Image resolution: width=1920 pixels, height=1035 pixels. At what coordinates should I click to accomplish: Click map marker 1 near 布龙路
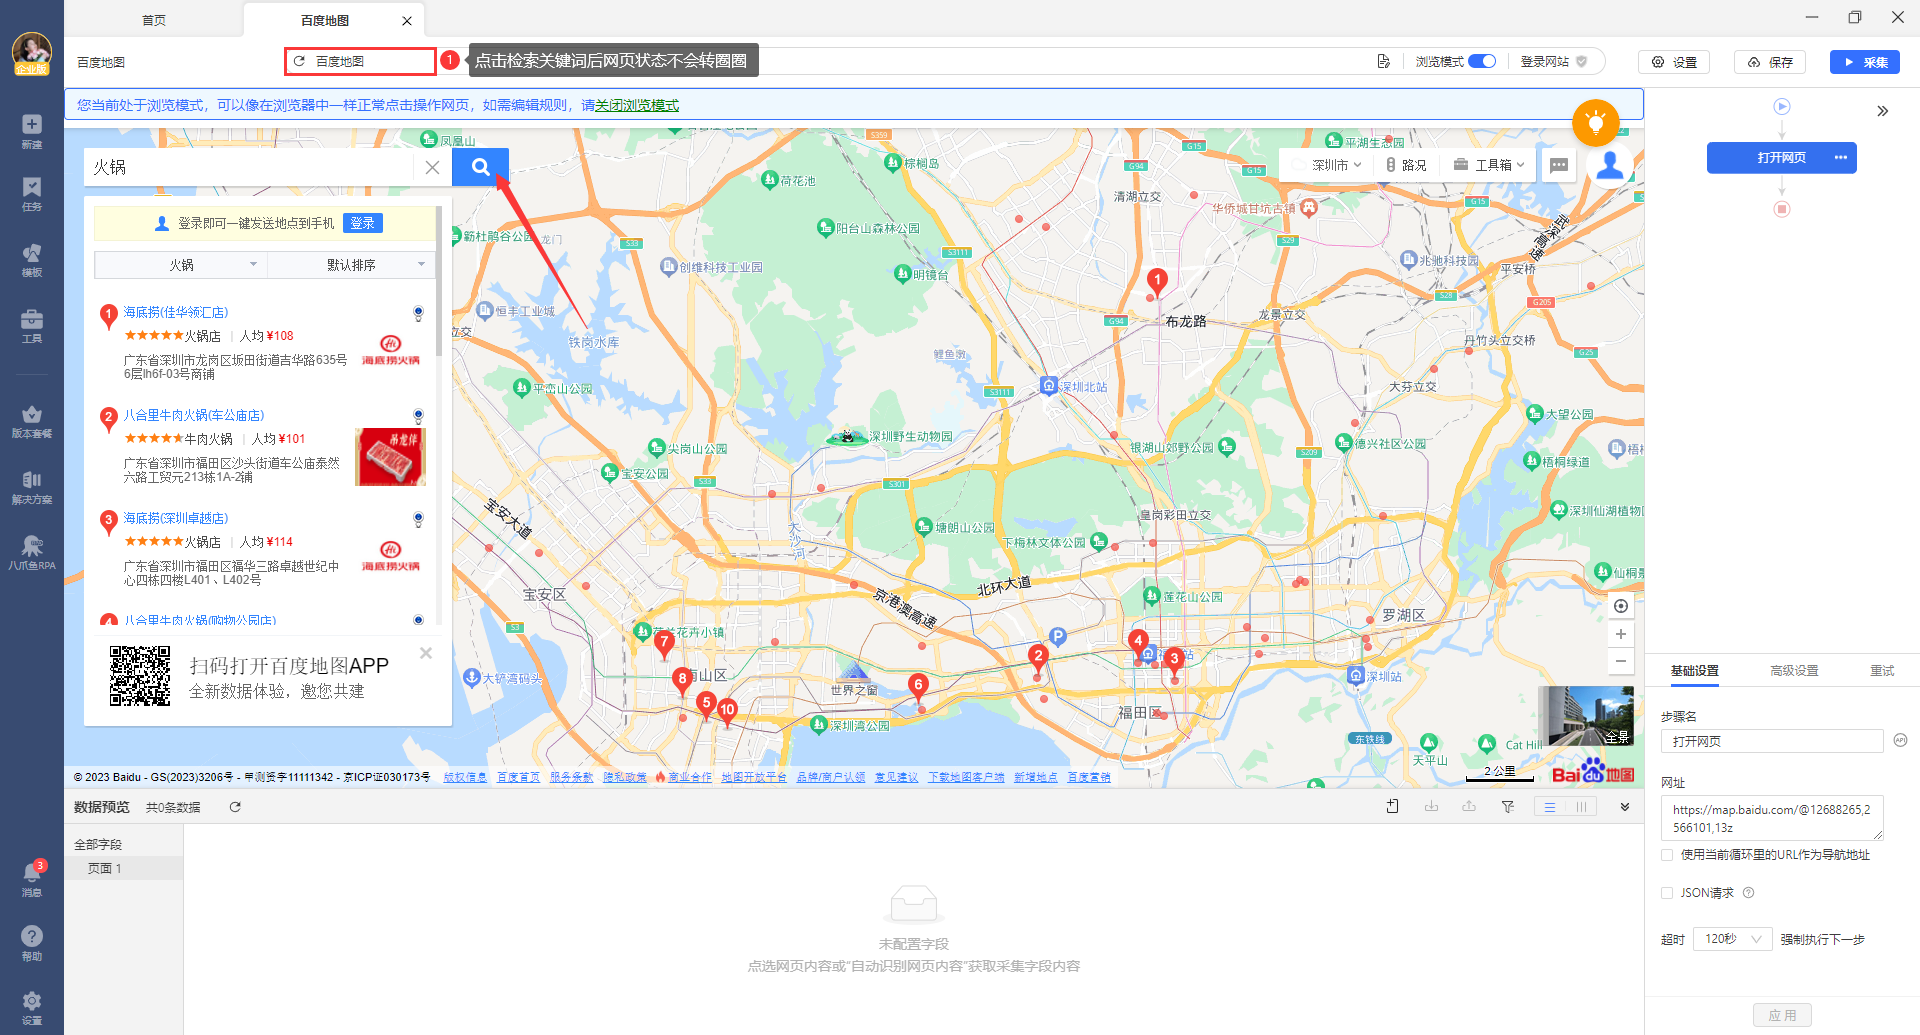[1157, 281]
